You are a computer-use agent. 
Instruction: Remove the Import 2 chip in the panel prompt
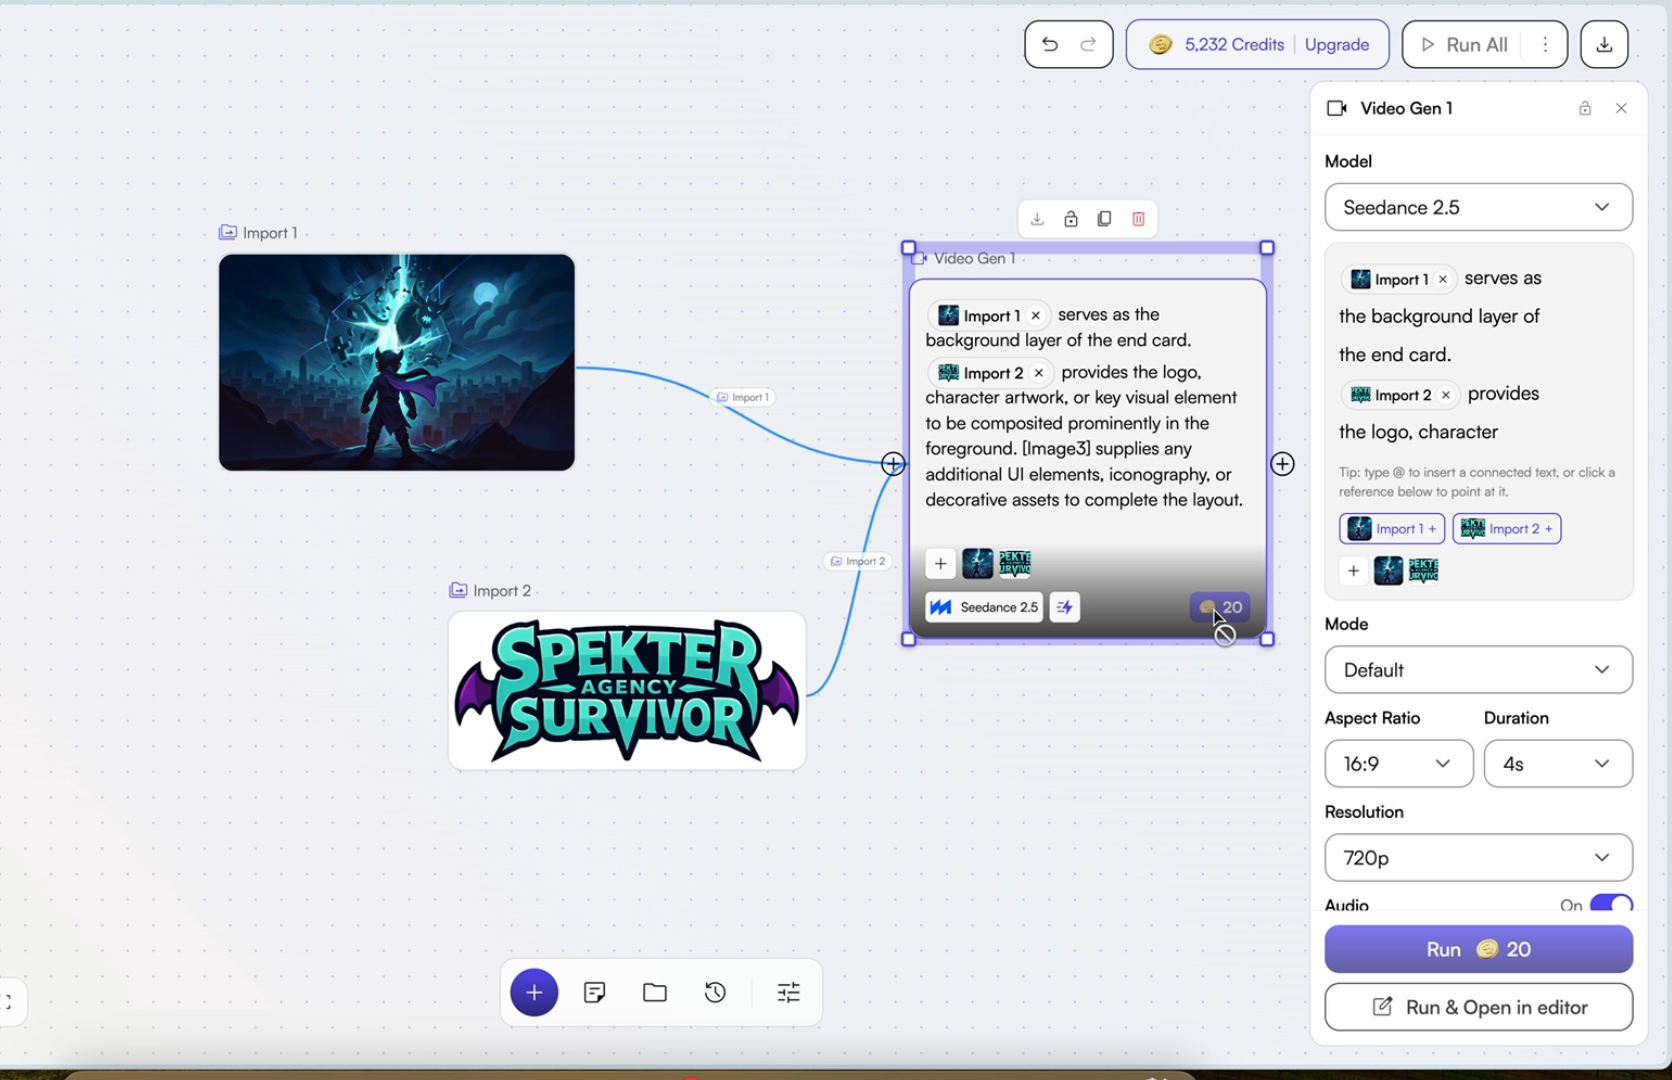[1446, 395]
